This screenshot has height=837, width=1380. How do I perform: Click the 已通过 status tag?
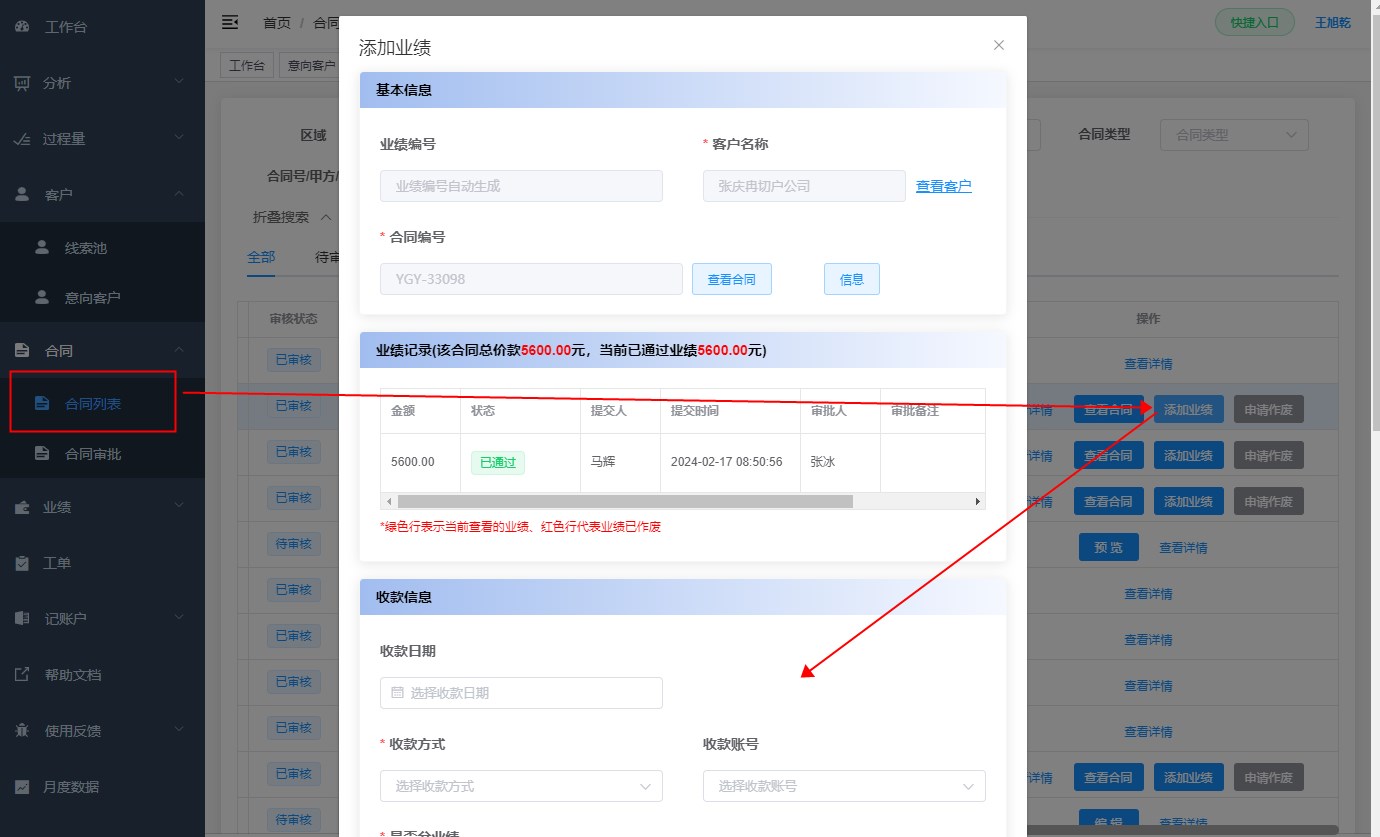(497, 462)
